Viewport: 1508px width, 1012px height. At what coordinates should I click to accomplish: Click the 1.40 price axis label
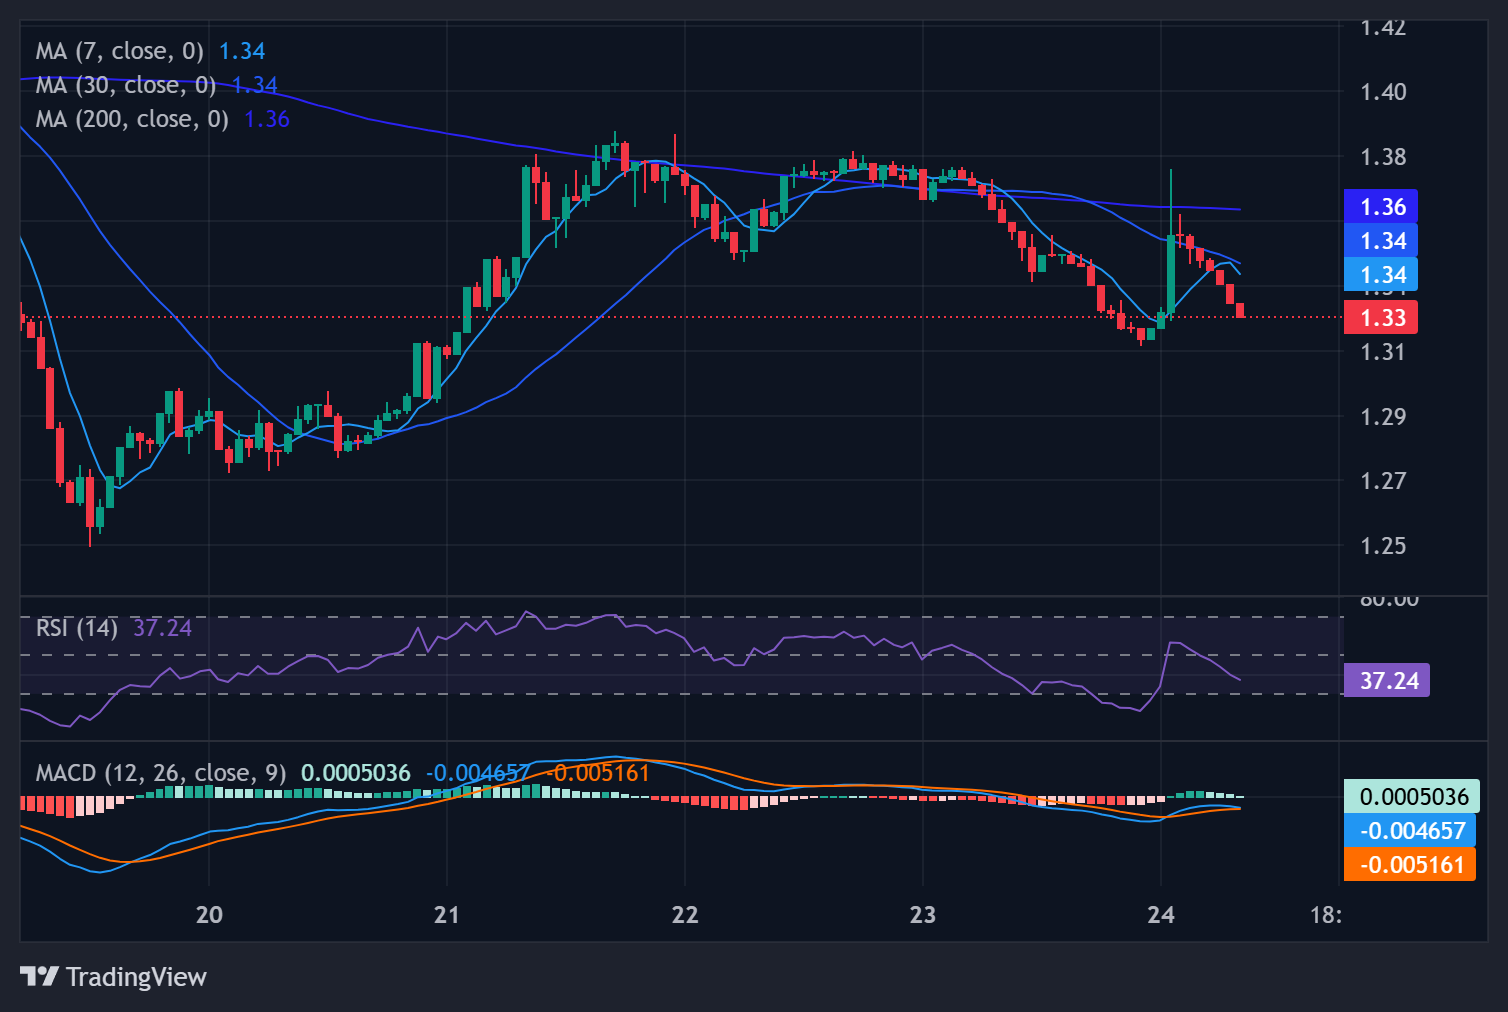1383,92
